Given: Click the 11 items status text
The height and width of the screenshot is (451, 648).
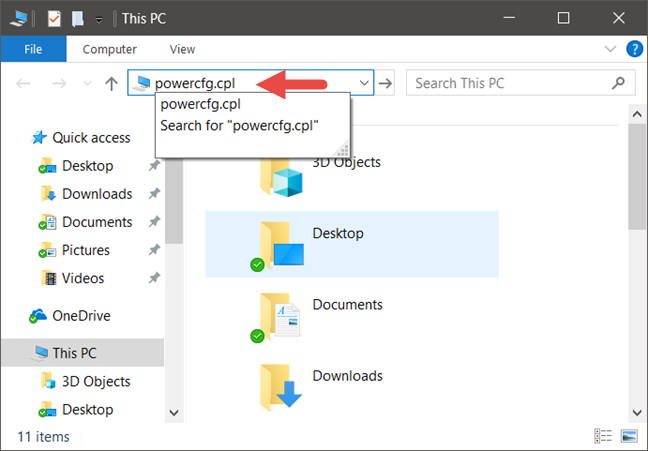Looking at the screenshot, I should tap(43, 437).
